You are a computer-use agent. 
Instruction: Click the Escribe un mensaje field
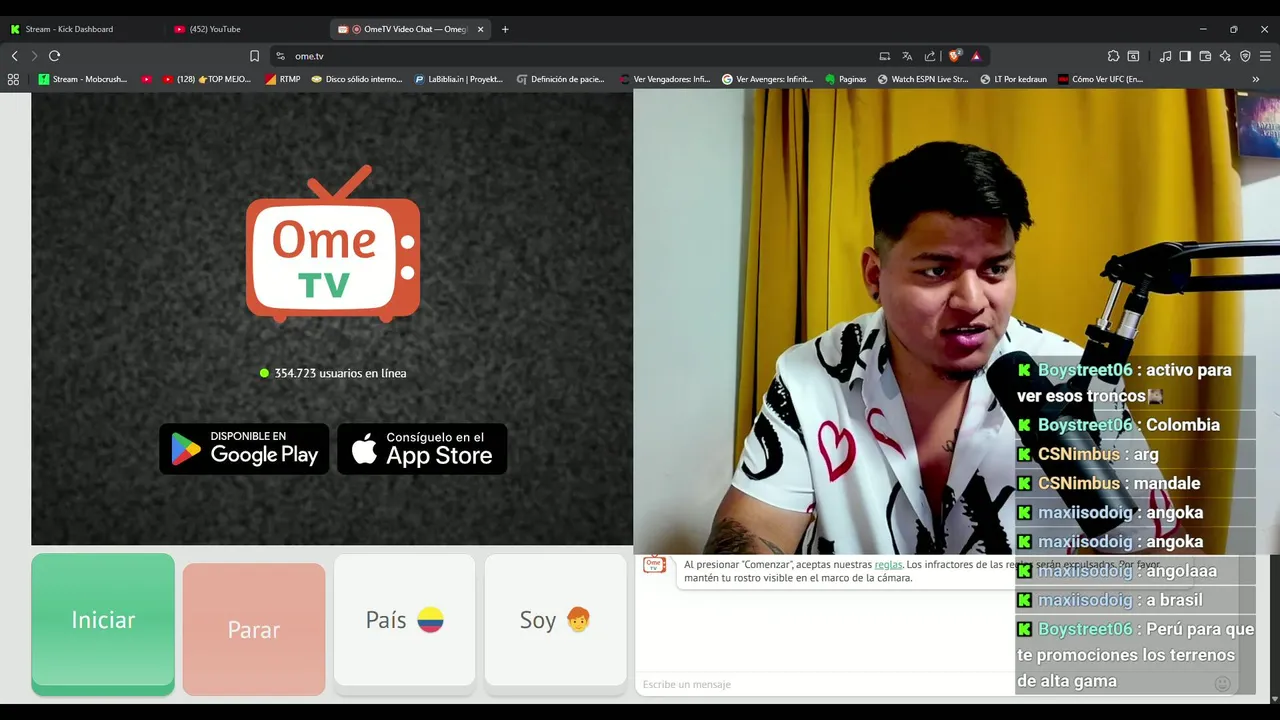click(825, 684)
